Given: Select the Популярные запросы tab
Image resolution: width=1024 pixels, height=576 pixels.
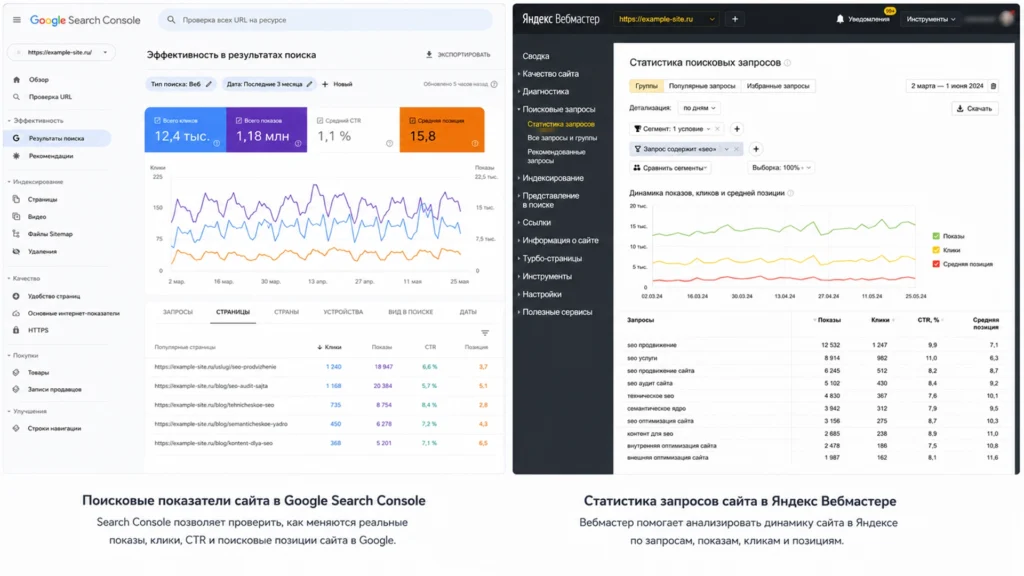Looking at the screenshot, I should coord(701,86).
